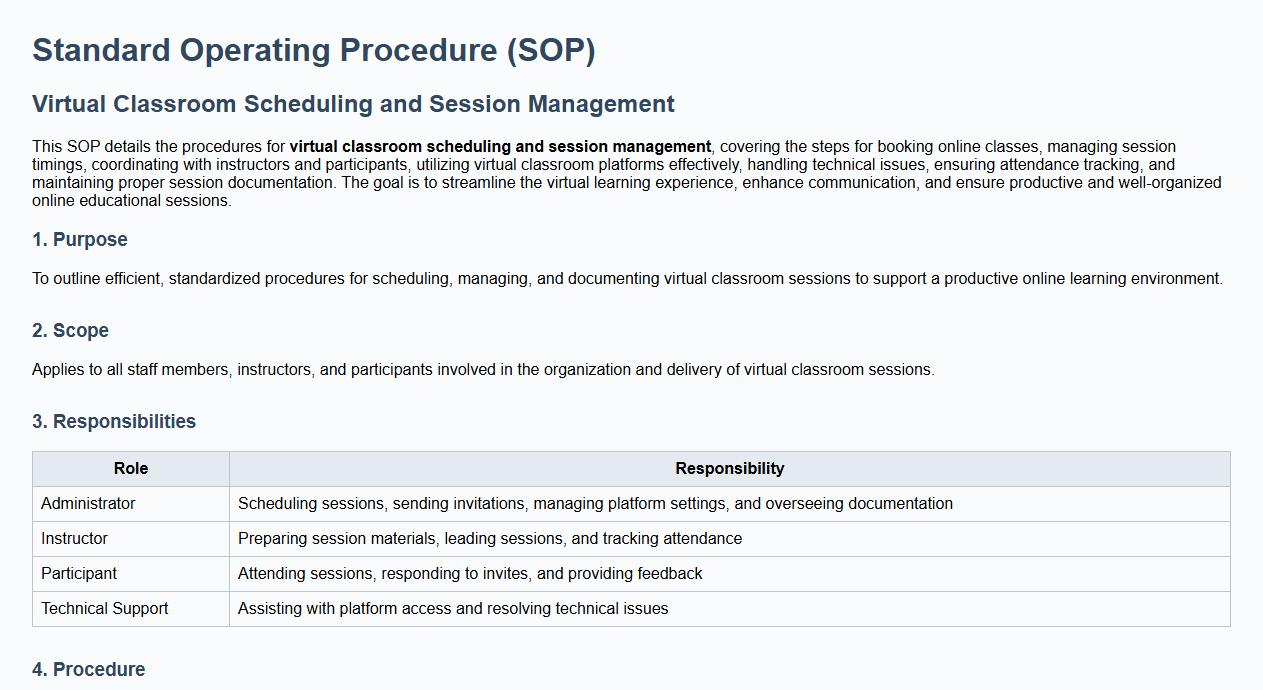
Task: Select the '4. Procedure' heading
Action: 89,670
